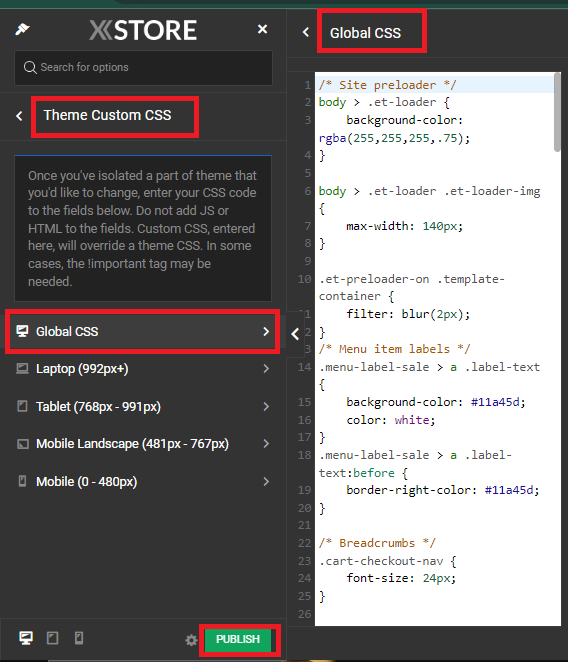This screenshot has width=568, height=662.
Task: Click tablet icon beside Tablet label
Action: pyautogui.click(x=22, y=406)
